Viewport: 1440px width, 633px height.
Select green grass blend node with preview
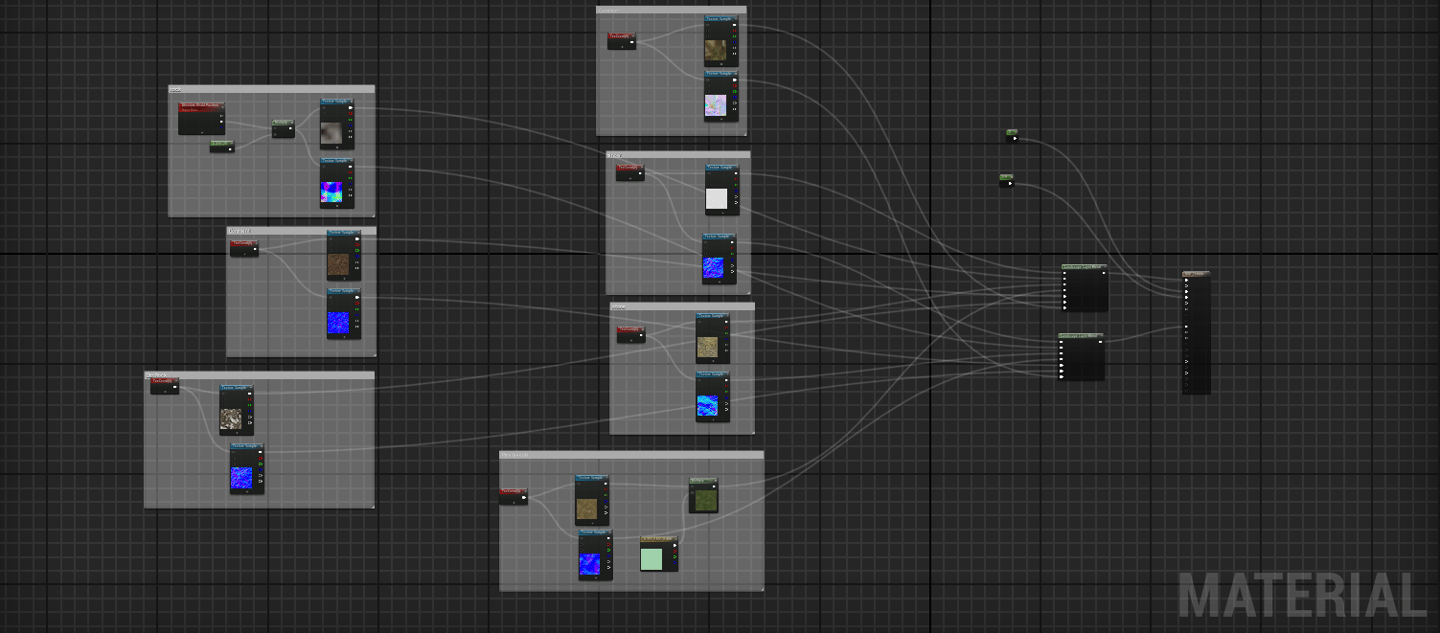tap(703, 495)
